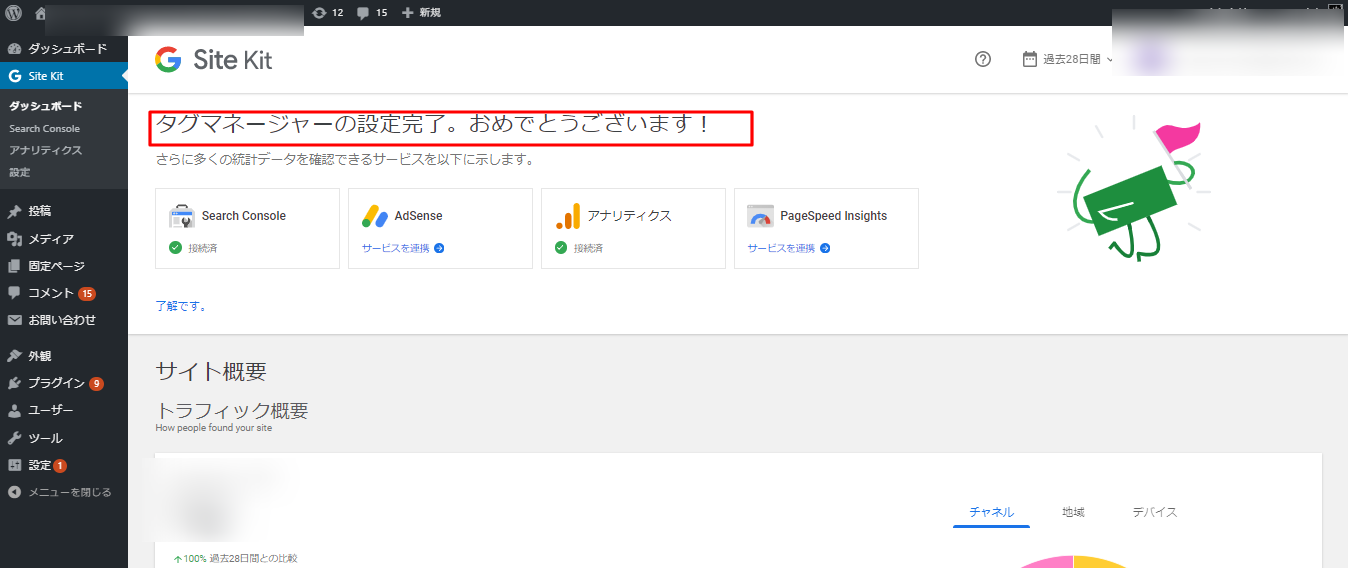
Task: Click the Search Console card icon
Action: tap(181, 216)
